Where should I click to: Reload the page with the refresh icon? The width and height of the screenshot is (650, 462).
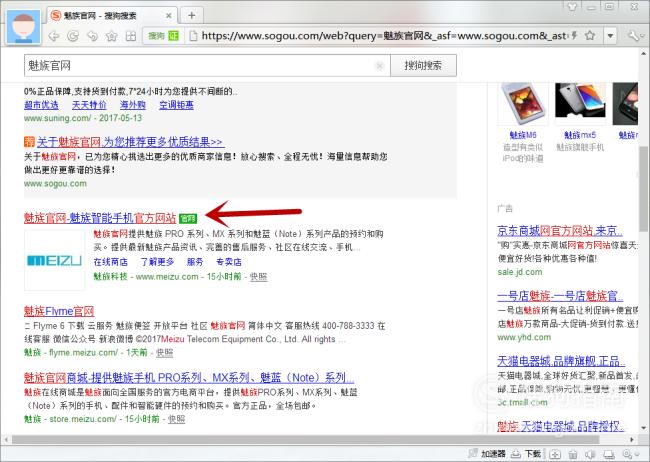pyautogui.click(x=73, y=36)
